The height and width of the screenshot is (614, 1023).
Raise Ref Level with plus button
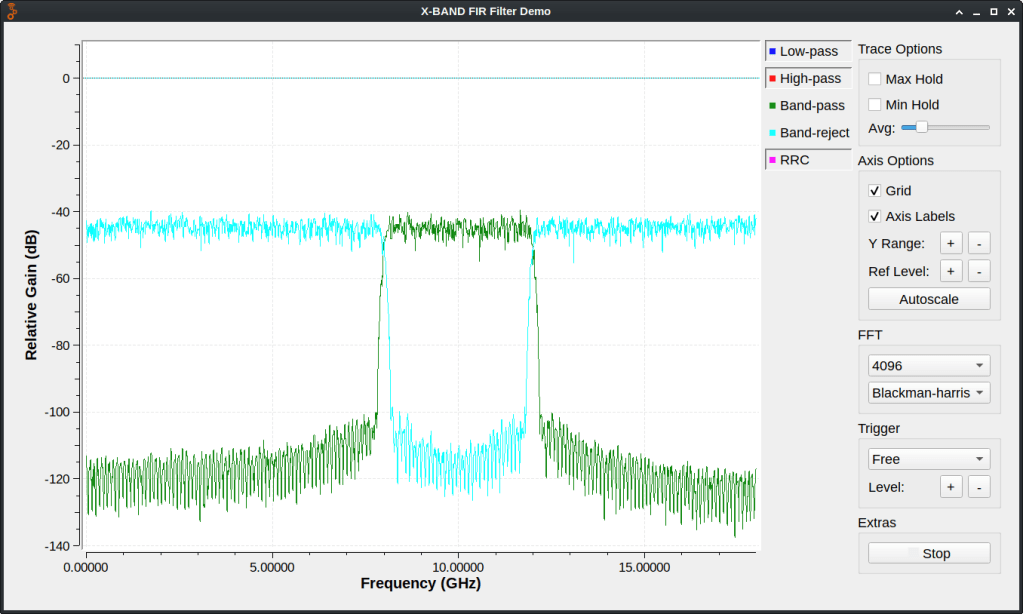951,271
